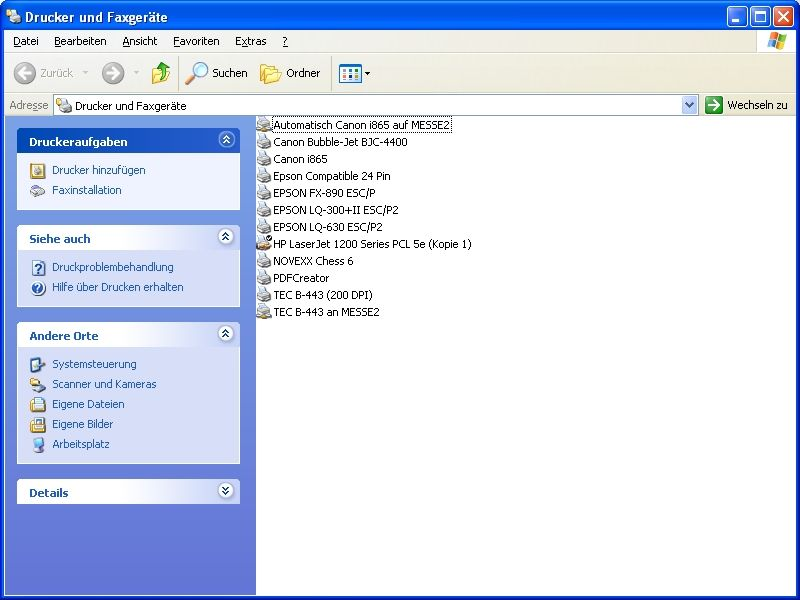Expand the address bar dropdown
800x600 pixels.
coord(689,106)
